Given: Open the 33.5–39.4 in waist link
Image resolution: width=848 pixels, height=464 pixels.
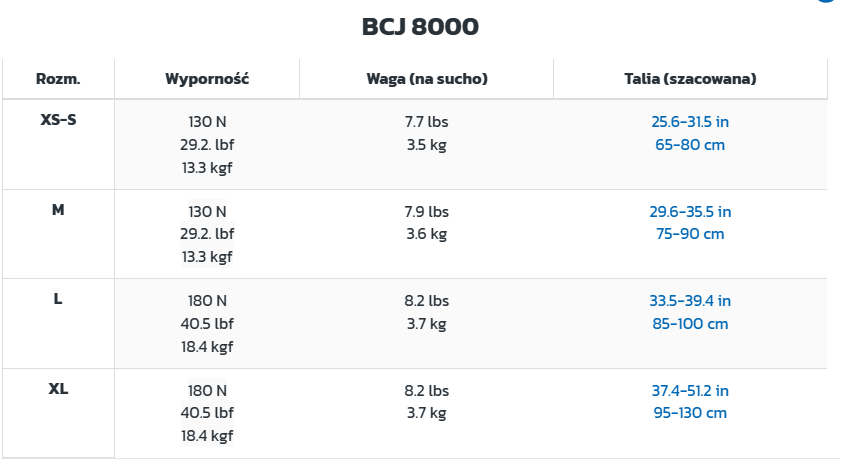Looking at the screenshot, I should [690, 301].
